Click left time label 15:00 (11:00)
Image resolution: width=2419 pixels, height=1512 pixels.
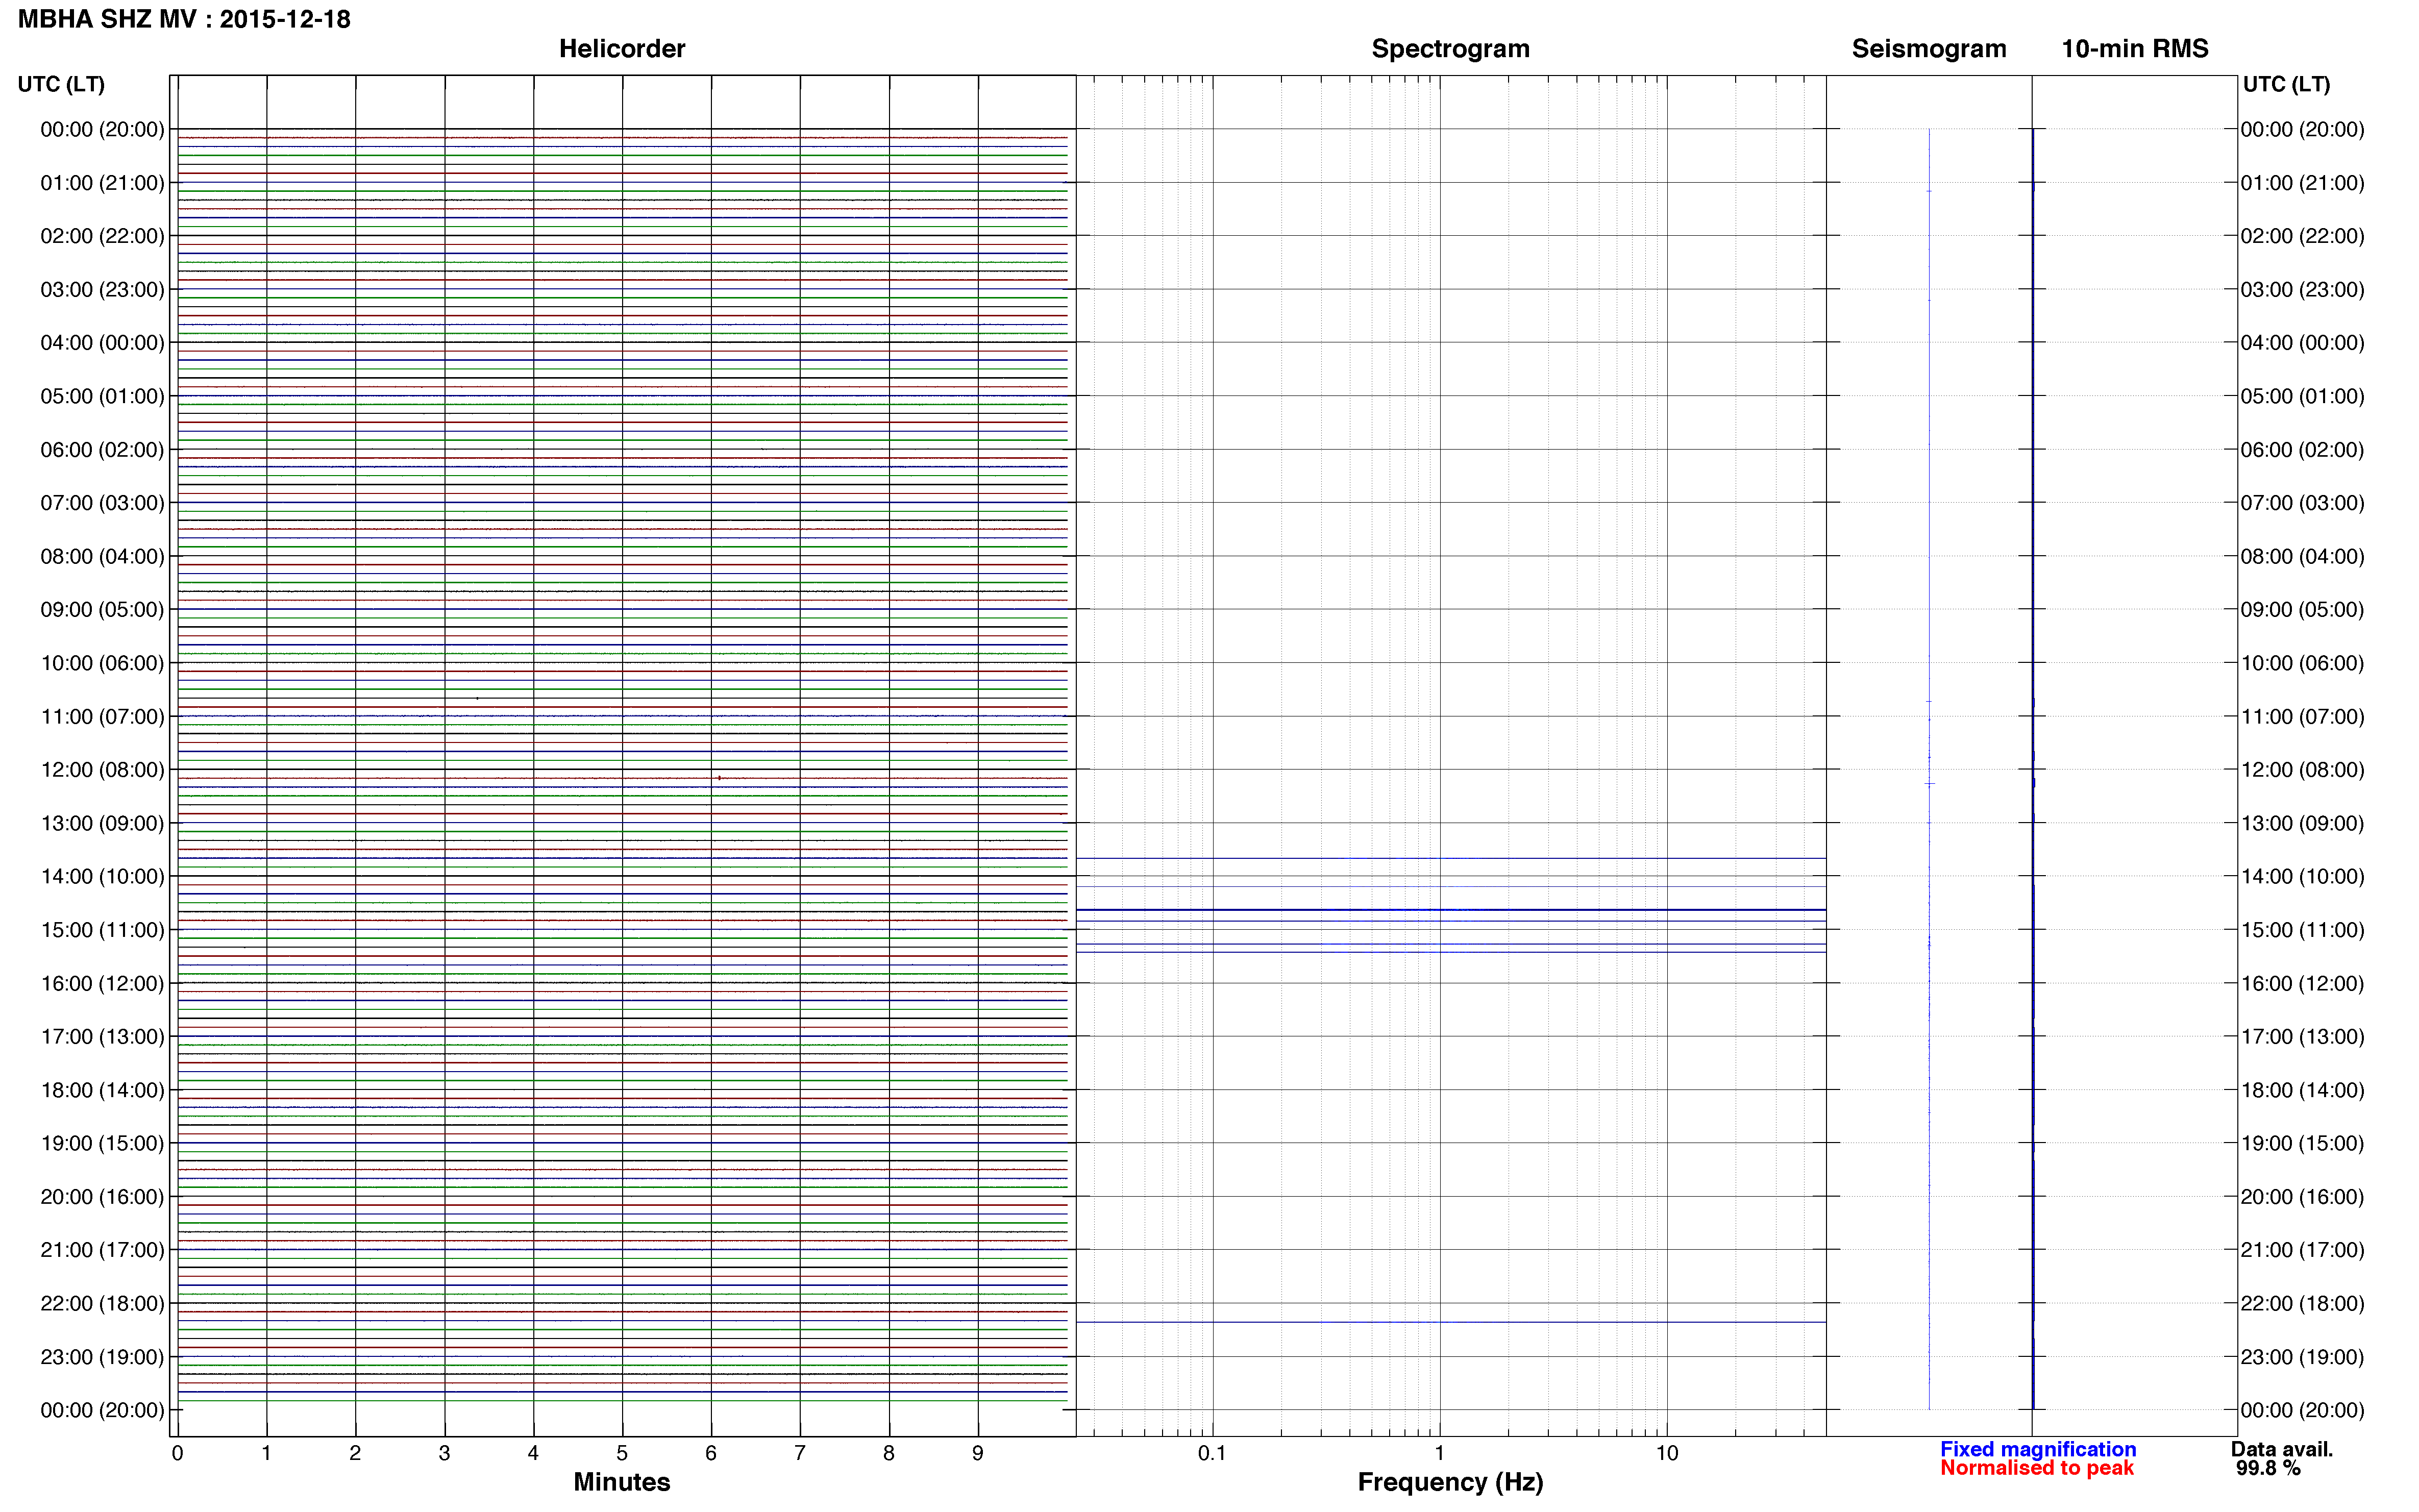pyautogui.click(x=102, y=930)
